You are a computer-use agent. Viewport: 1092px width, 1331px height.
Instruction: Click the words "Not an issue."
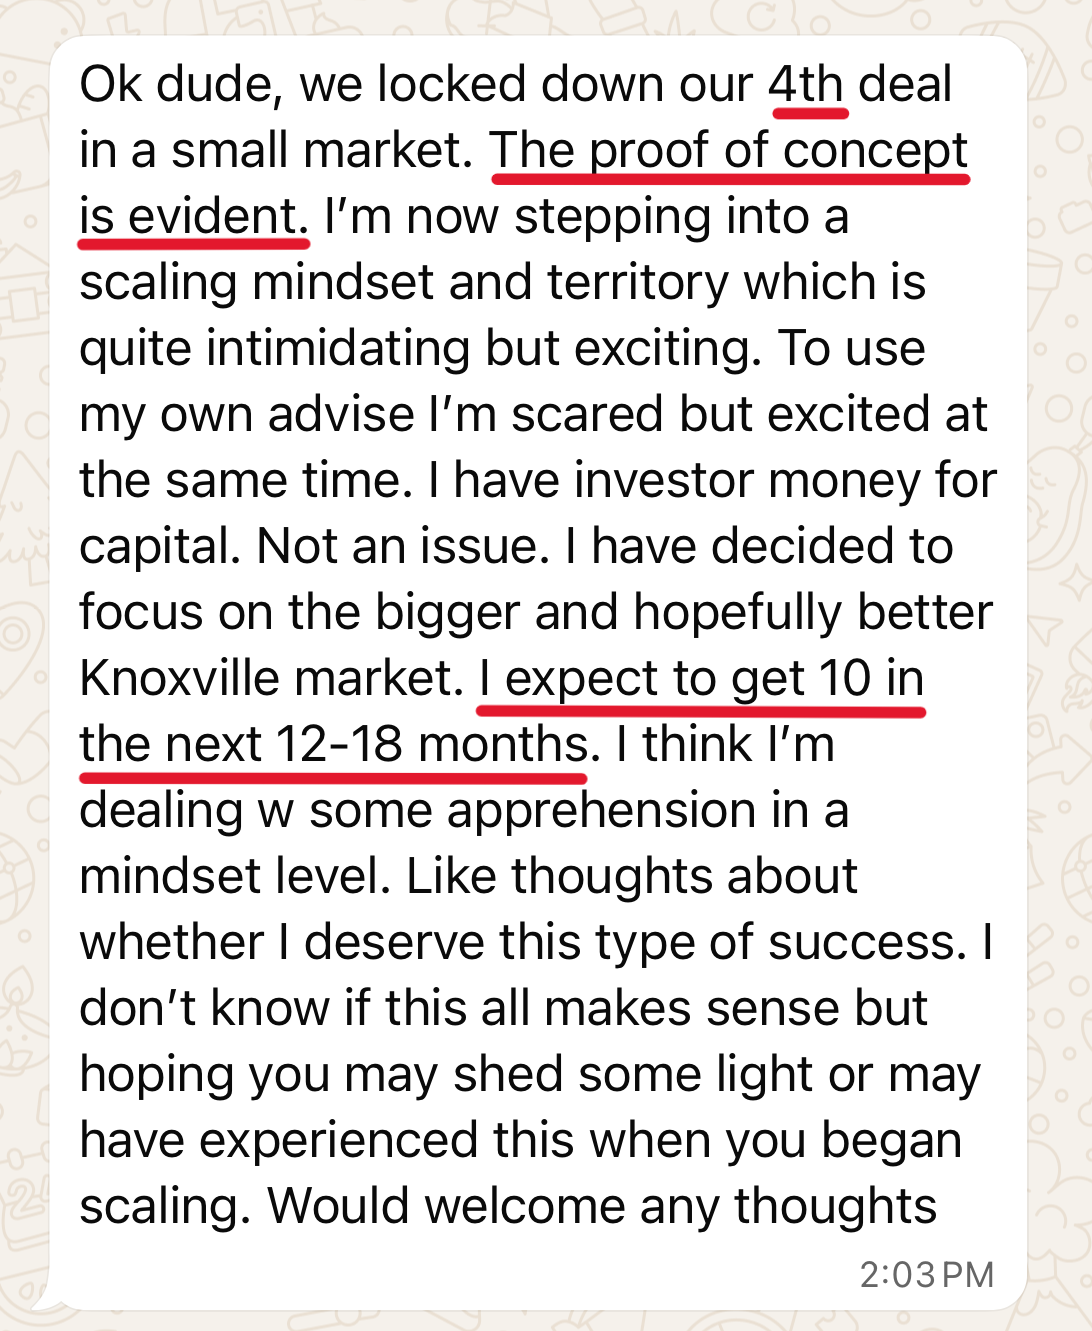pyautogui.click(x=403, y=547)
